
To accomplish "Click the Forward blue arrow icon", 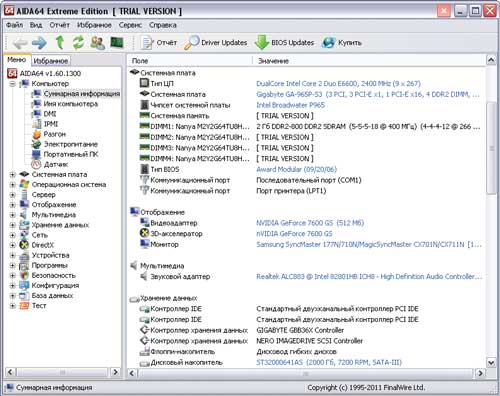I will [x=39, y=43].
